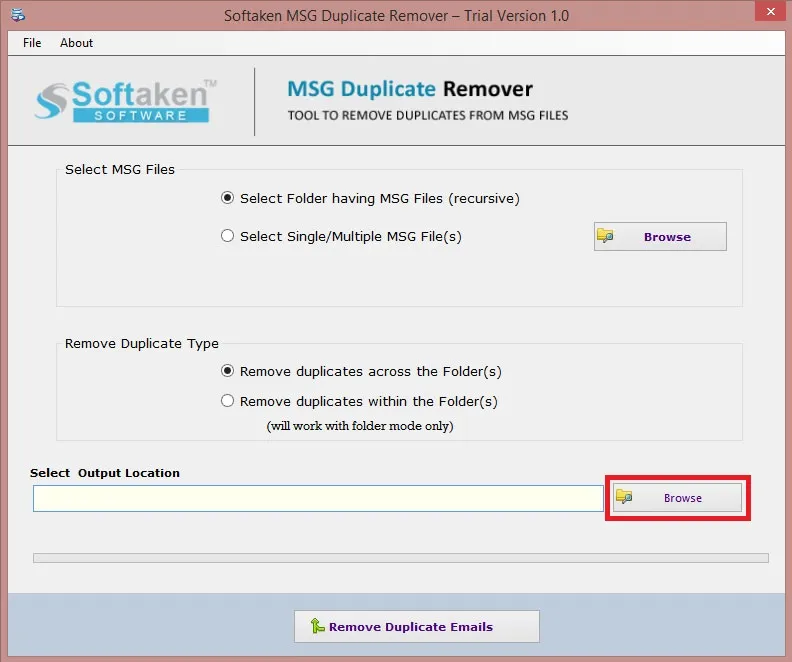The height and width of the screenshot is (662, 792).
Task: Click Remove Duplicate Emails button
Action: click(417, 627)
